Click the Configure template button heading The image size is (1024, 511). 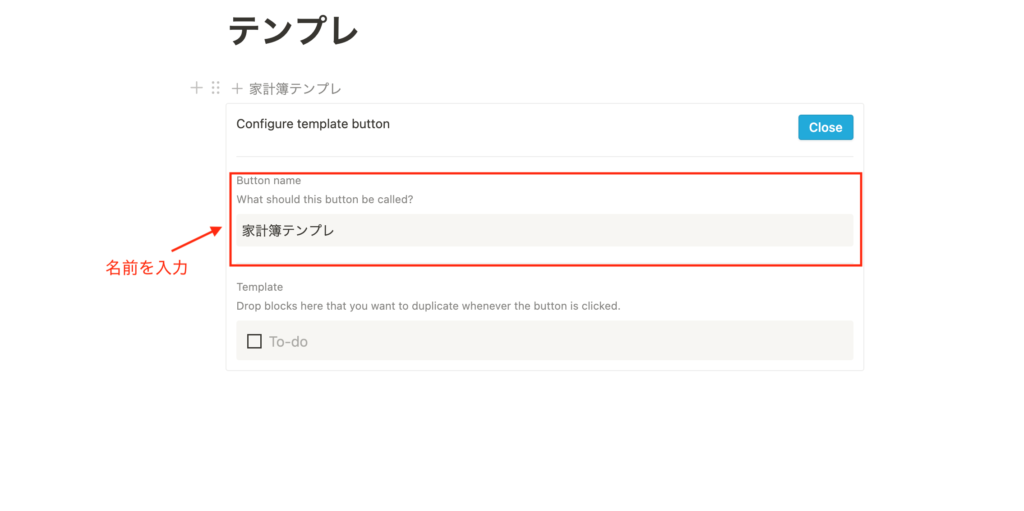tap(313, 124)
